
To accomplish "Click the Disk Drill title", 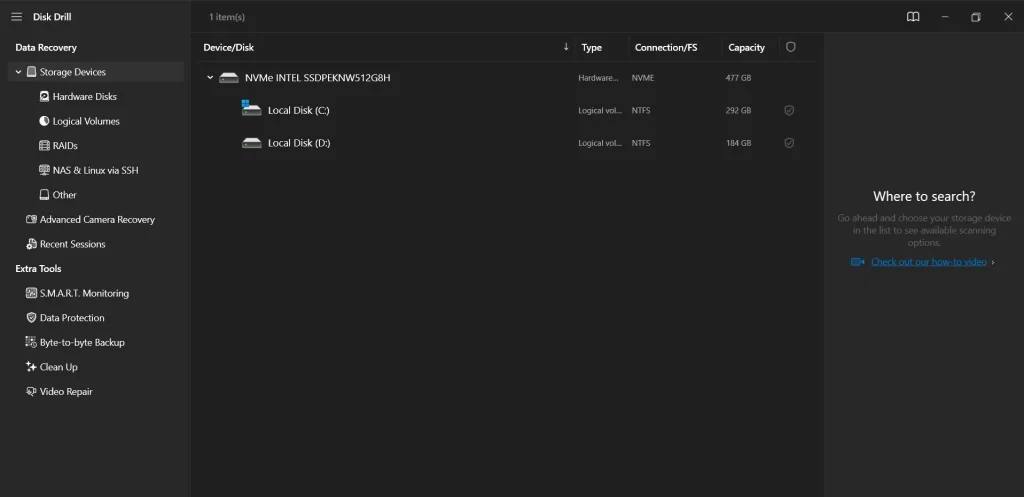I will pos(52,17).
